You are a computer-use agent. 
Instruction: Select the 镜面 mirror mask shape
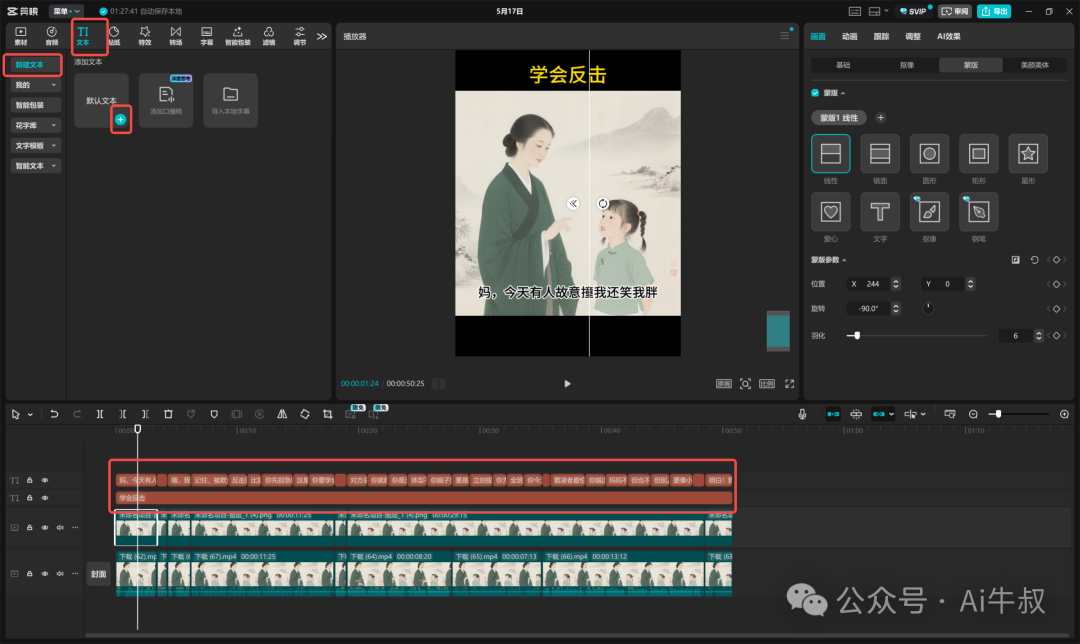[x=880, y=154]
